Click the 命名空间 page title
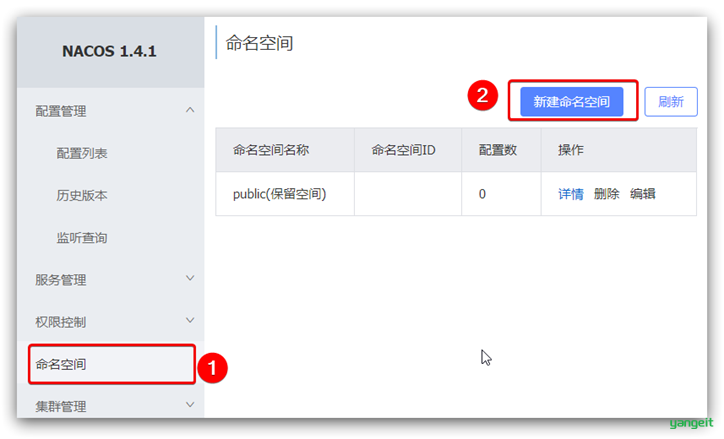Screen dimensions: 724x439 pyautogui.click(x=259, y=43)
